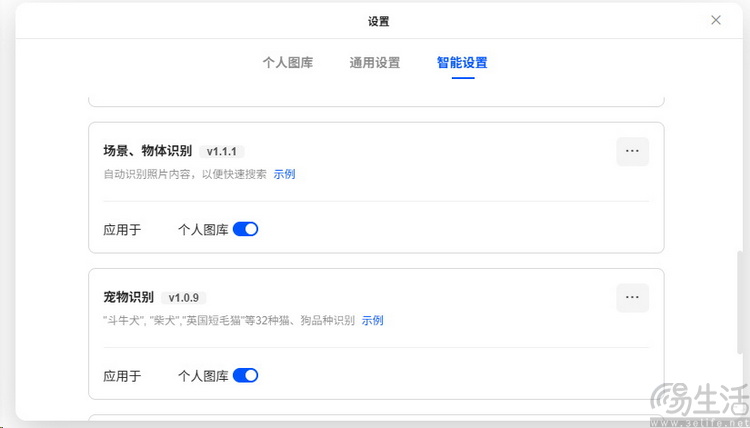This screenshot has height=428, width=750.
Task: Click the 个人图库 label beside the pet toggle
Action: coord(203,376)
